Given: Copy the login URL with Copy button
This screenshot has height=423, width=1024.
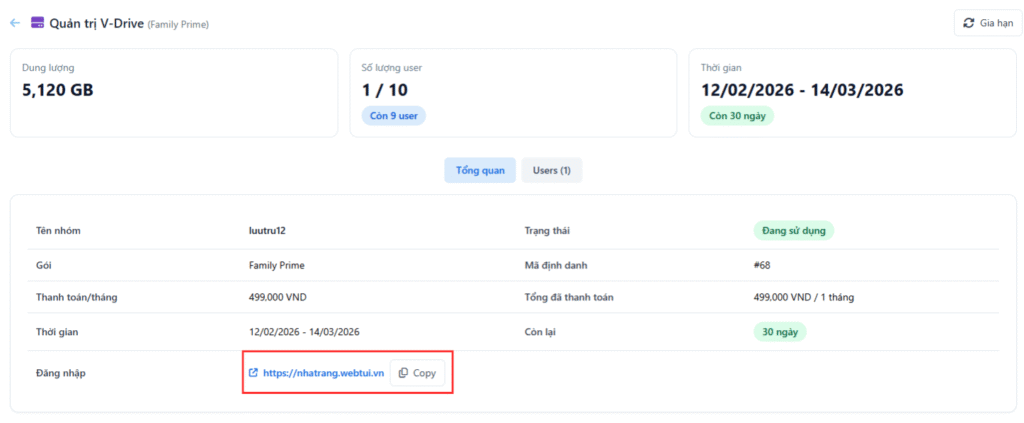Looking at the screenshot, I should (x=417, y=373).
